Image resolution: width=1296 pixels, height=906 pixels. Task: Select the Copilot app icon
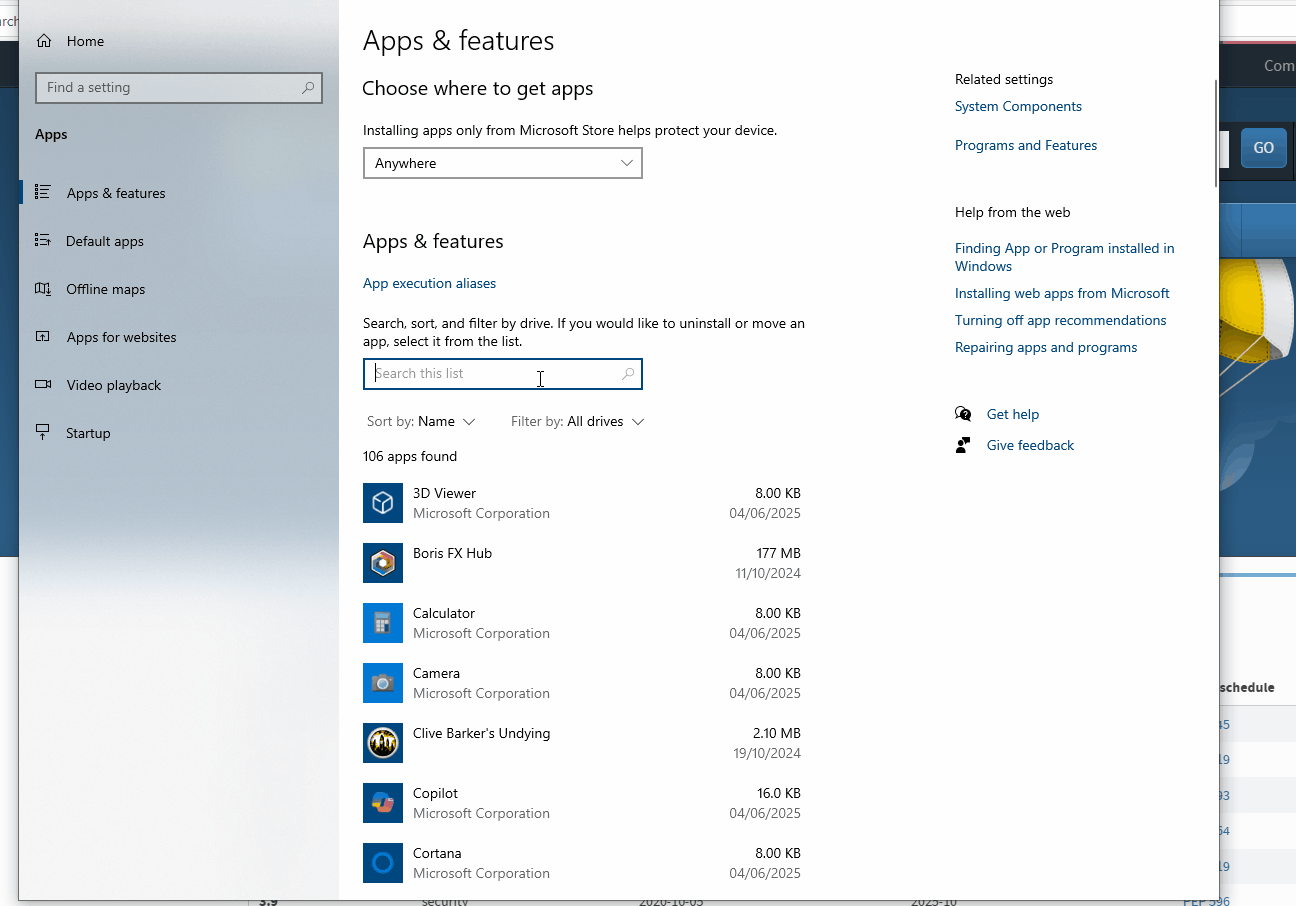click(383, 803)
